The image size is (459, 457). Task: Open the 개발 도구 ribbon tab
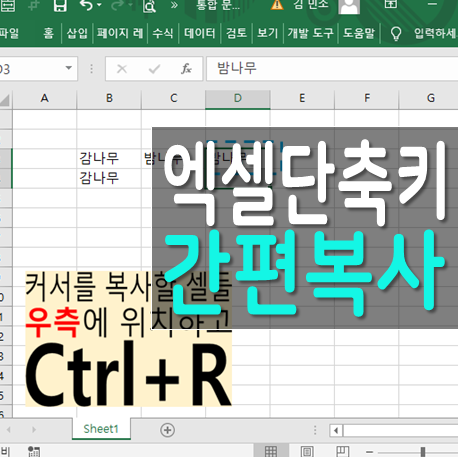(x=310, y=33)
